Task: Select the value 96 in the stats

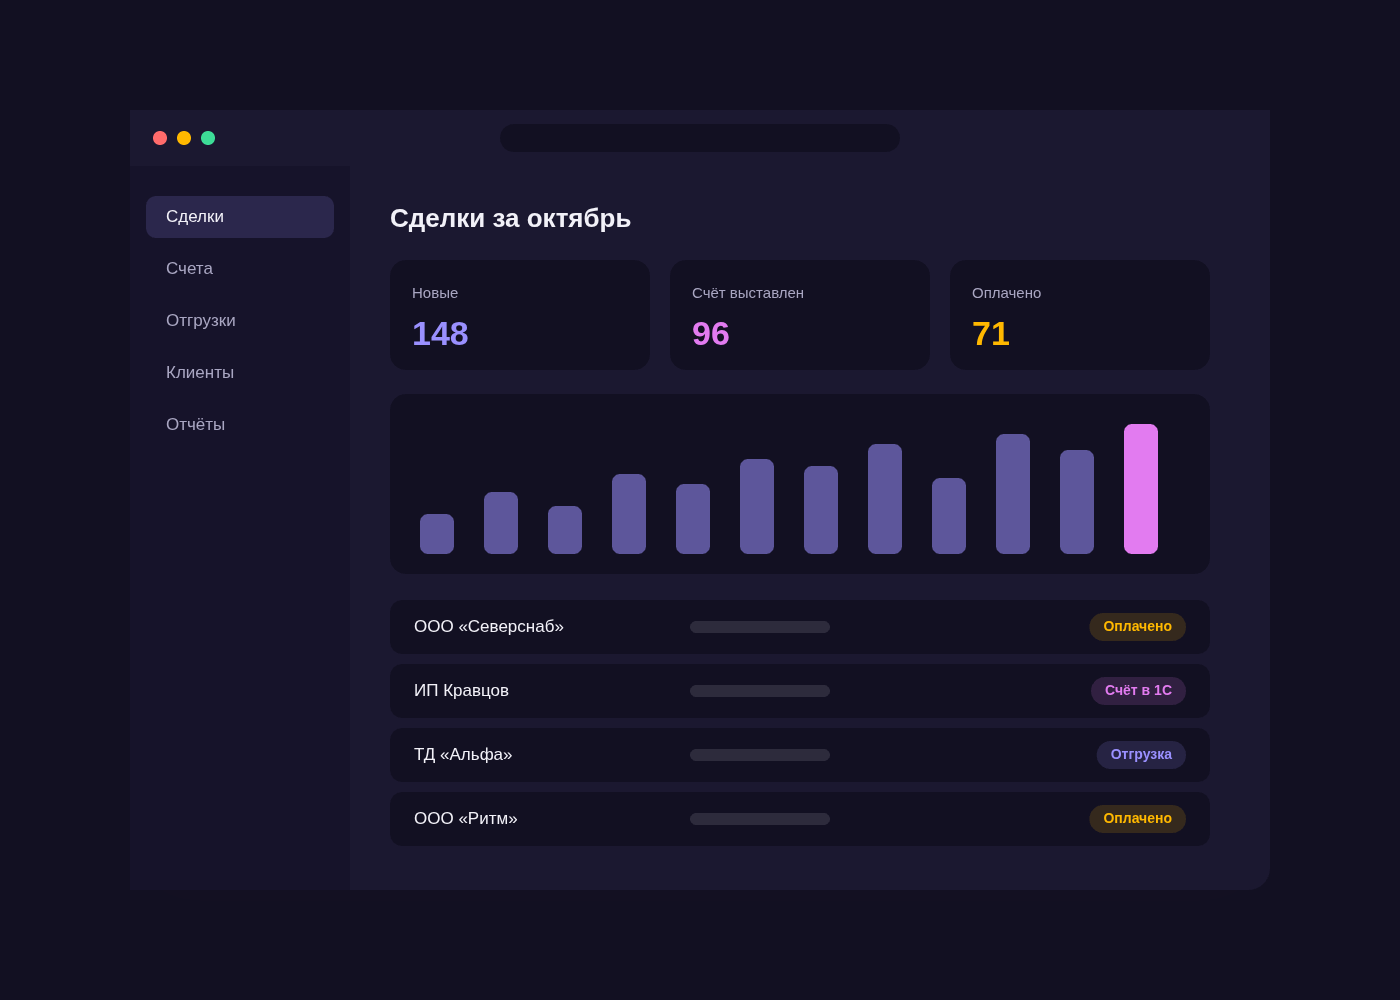Action: coord(711,334)
